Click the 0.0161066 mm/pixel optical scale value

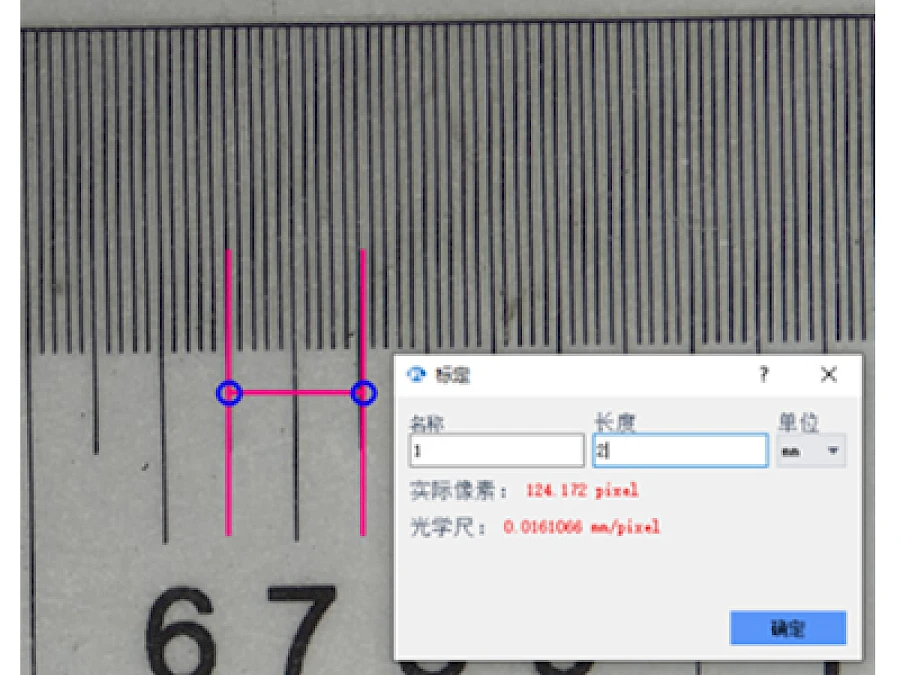(581, 527)
